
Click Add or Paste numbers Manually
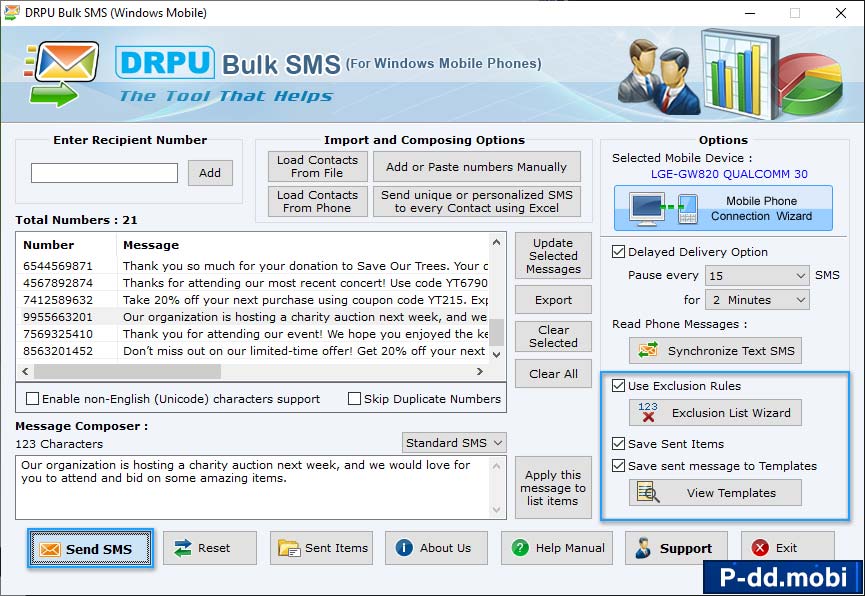point(477,166)
